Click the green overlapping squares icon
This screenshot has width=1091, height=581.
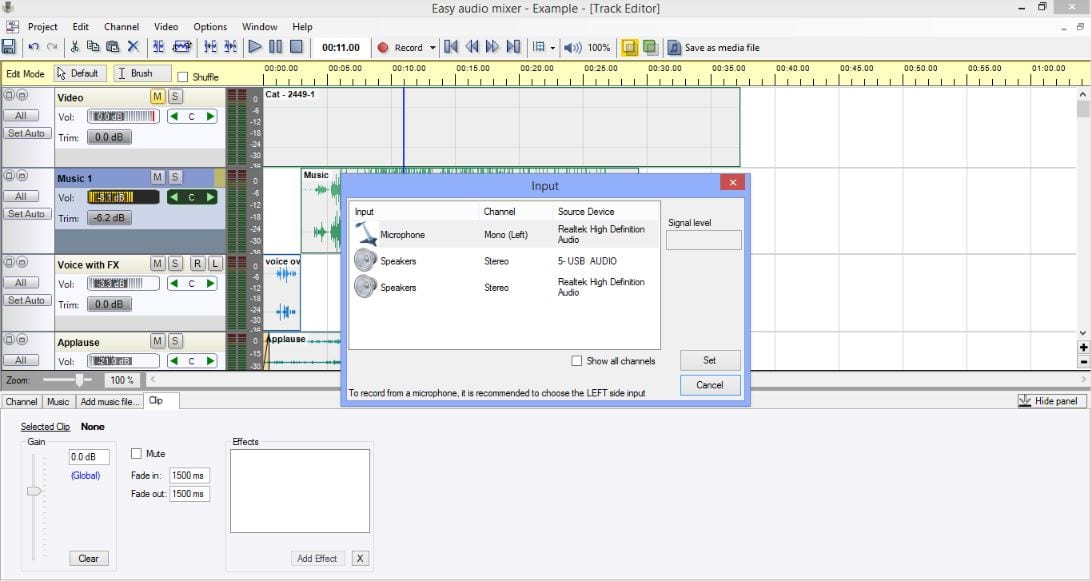click(650, 47)
